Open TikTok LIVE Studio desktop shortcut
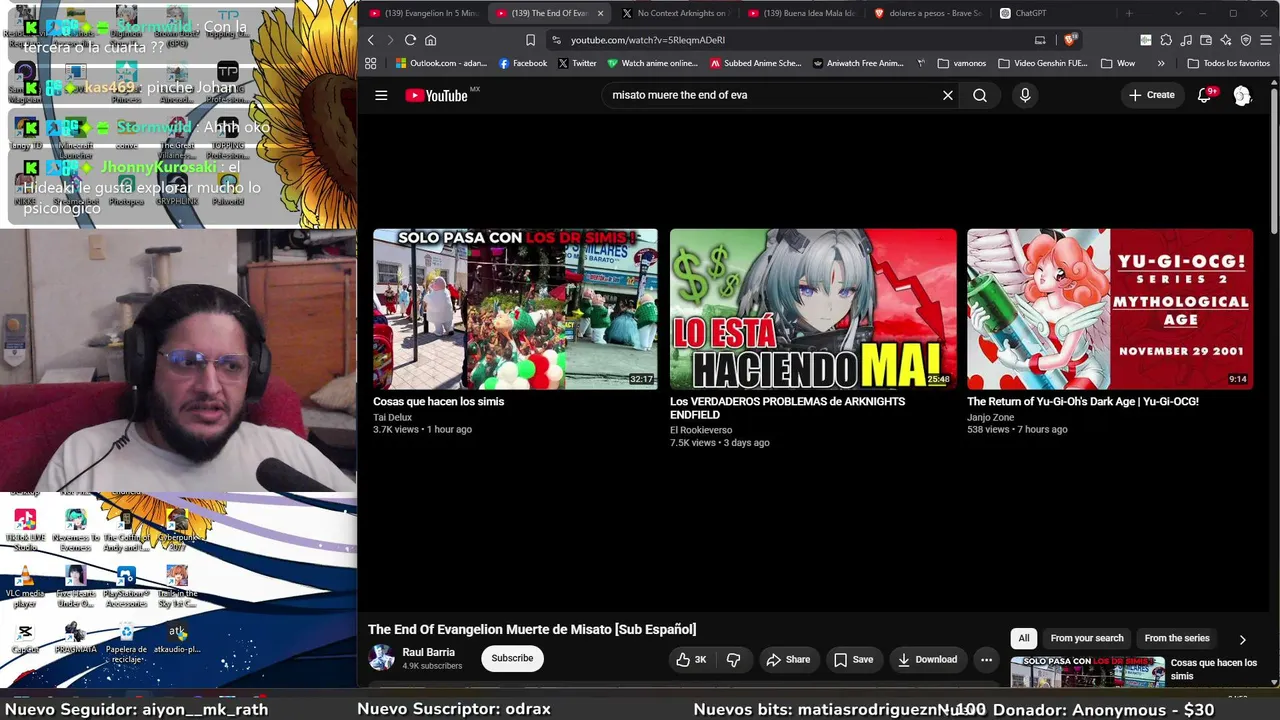This screenshot has width=1280, height=720. pos(25,530)
